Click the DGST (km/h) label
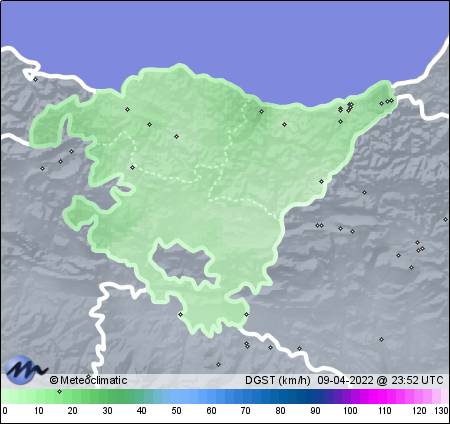 click(x=278, y=380)
